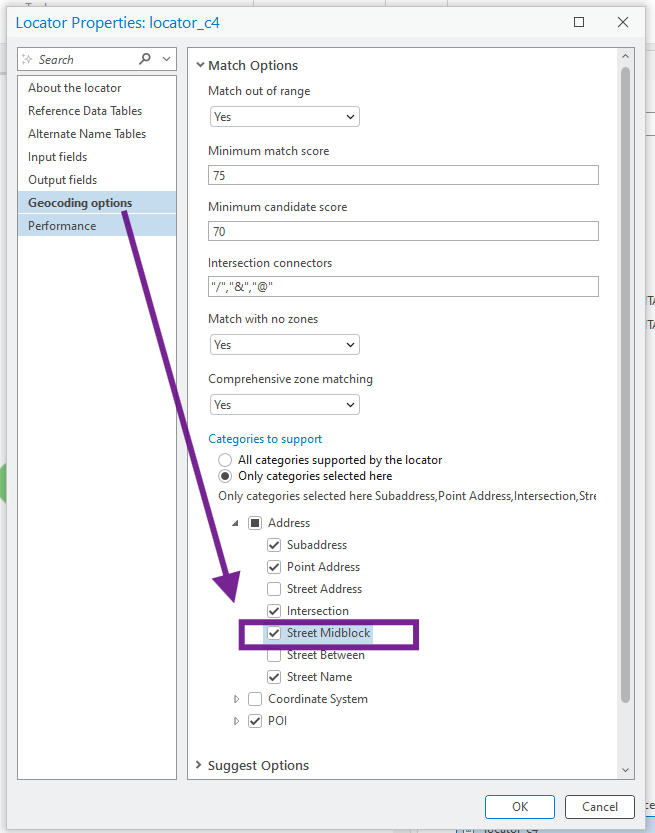Expand the Suggest Options section
This screenshot has width=655, height=833.
(x=197, y=766)
